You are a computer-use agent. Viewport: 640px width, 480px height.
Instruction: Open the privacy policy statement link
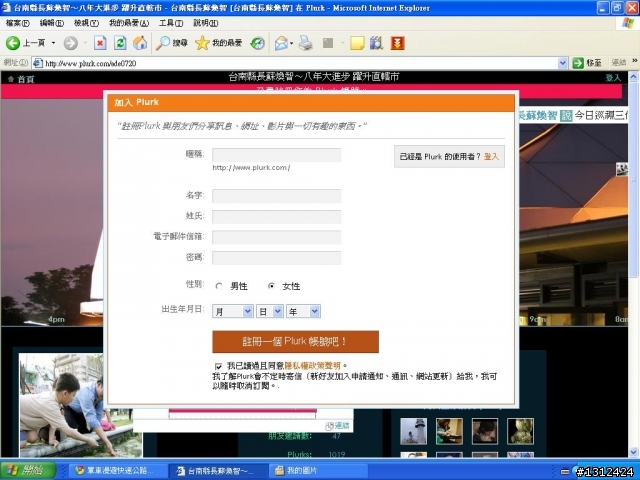pos(312,366)
